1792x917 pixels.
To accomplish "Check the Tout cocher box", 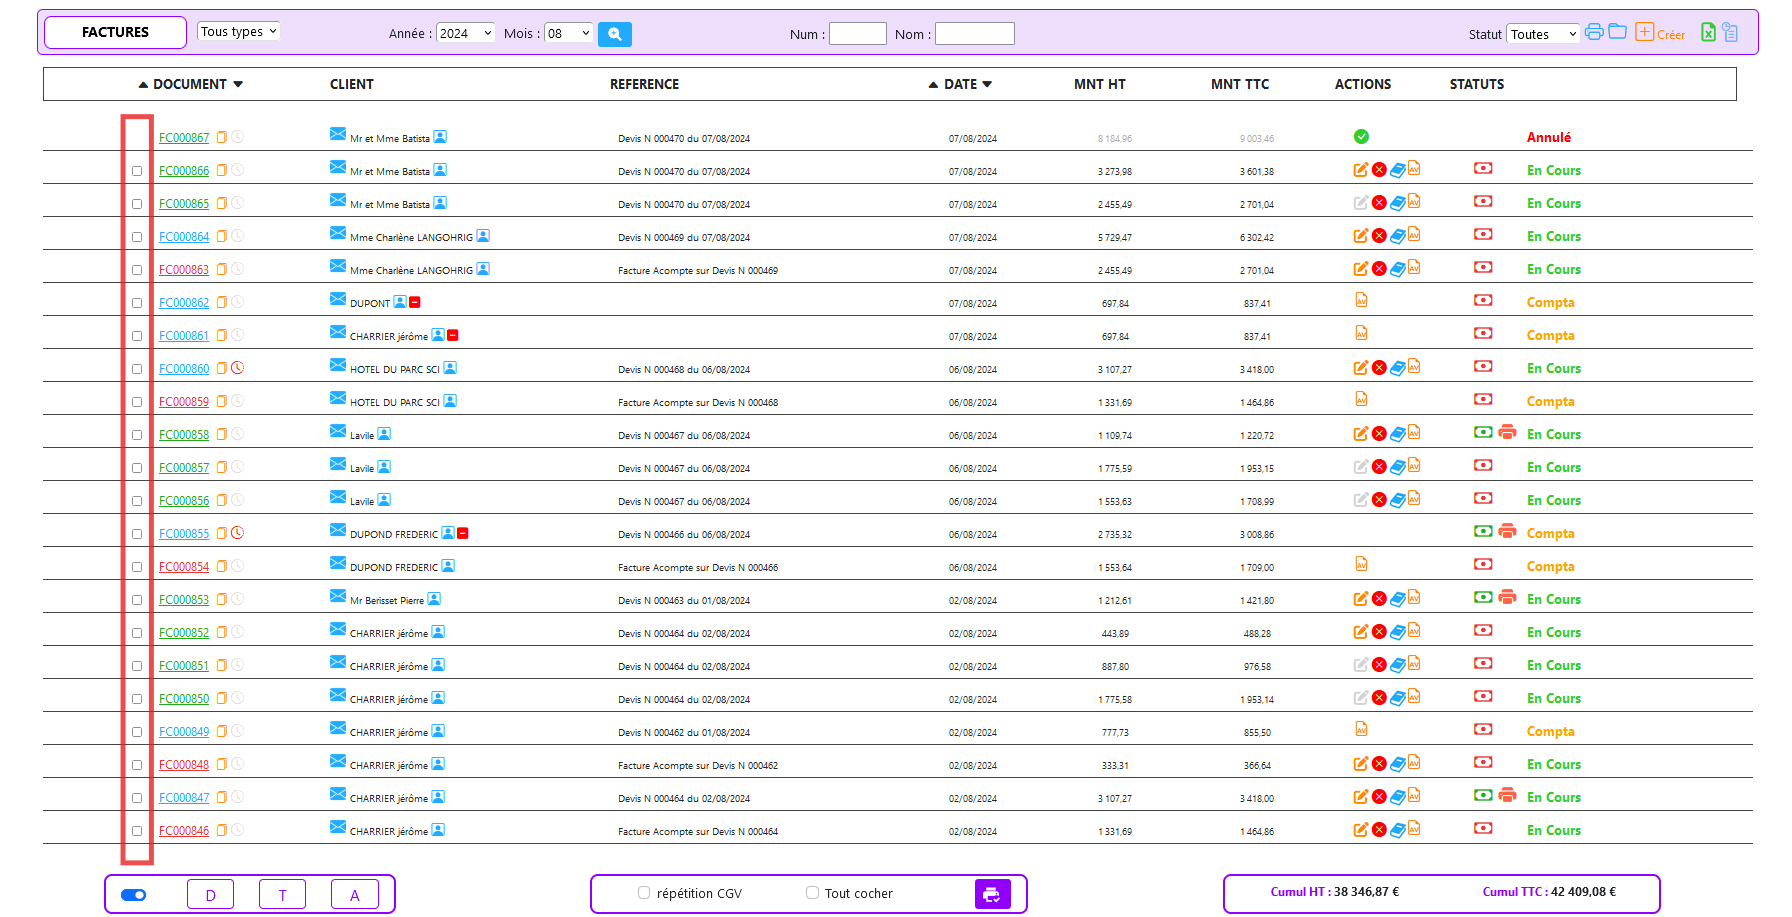I will (x=812, y=893).
